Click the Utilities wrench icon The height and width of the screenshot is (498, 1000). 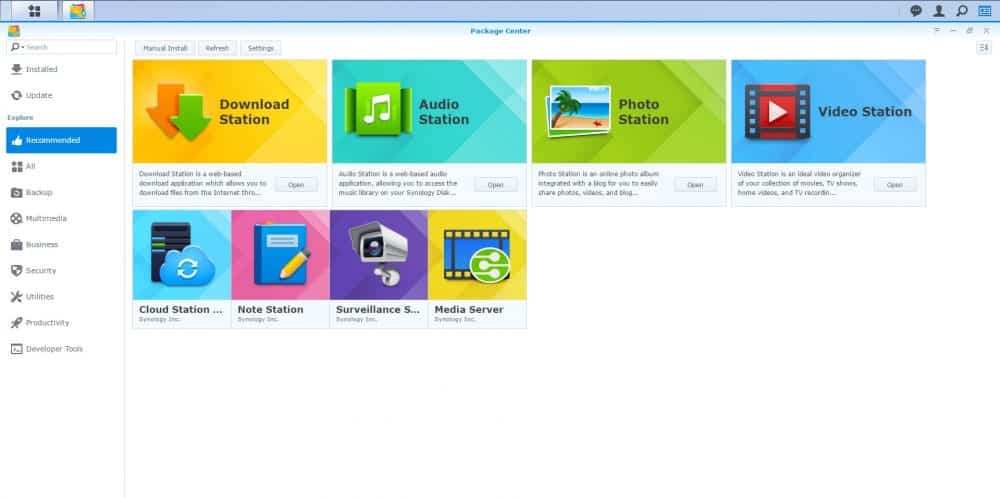click(x=17, y=297)
